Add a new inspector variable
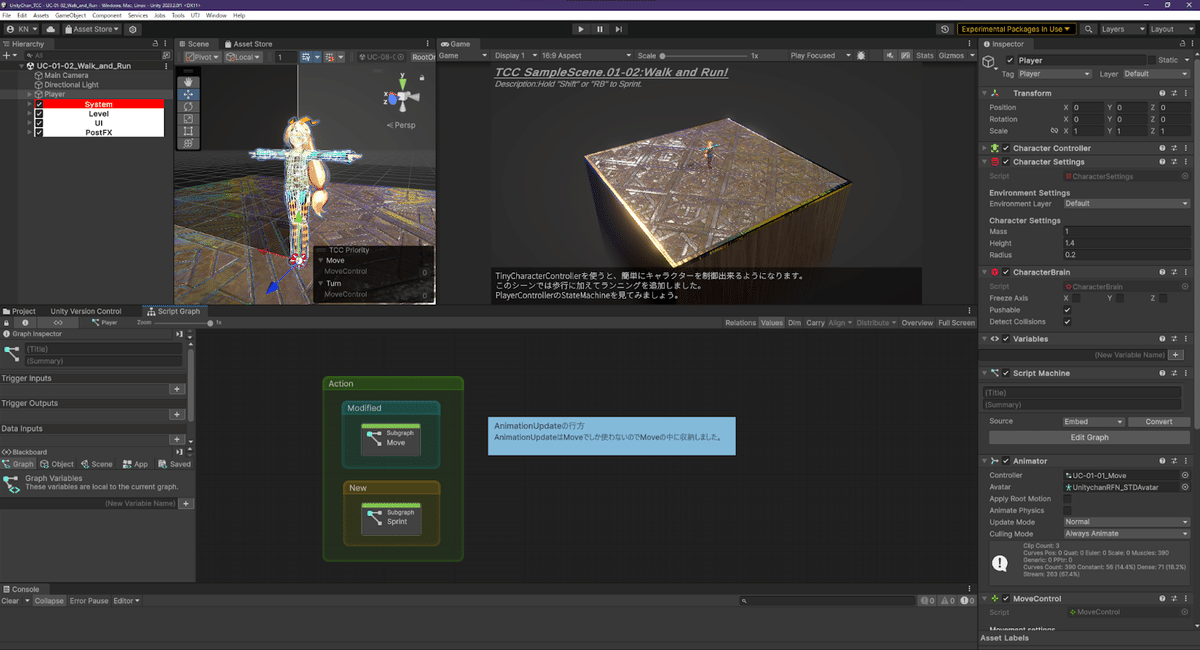Screen dimensions: 1200x650 pyautogui.click(x=1176, y=355)
